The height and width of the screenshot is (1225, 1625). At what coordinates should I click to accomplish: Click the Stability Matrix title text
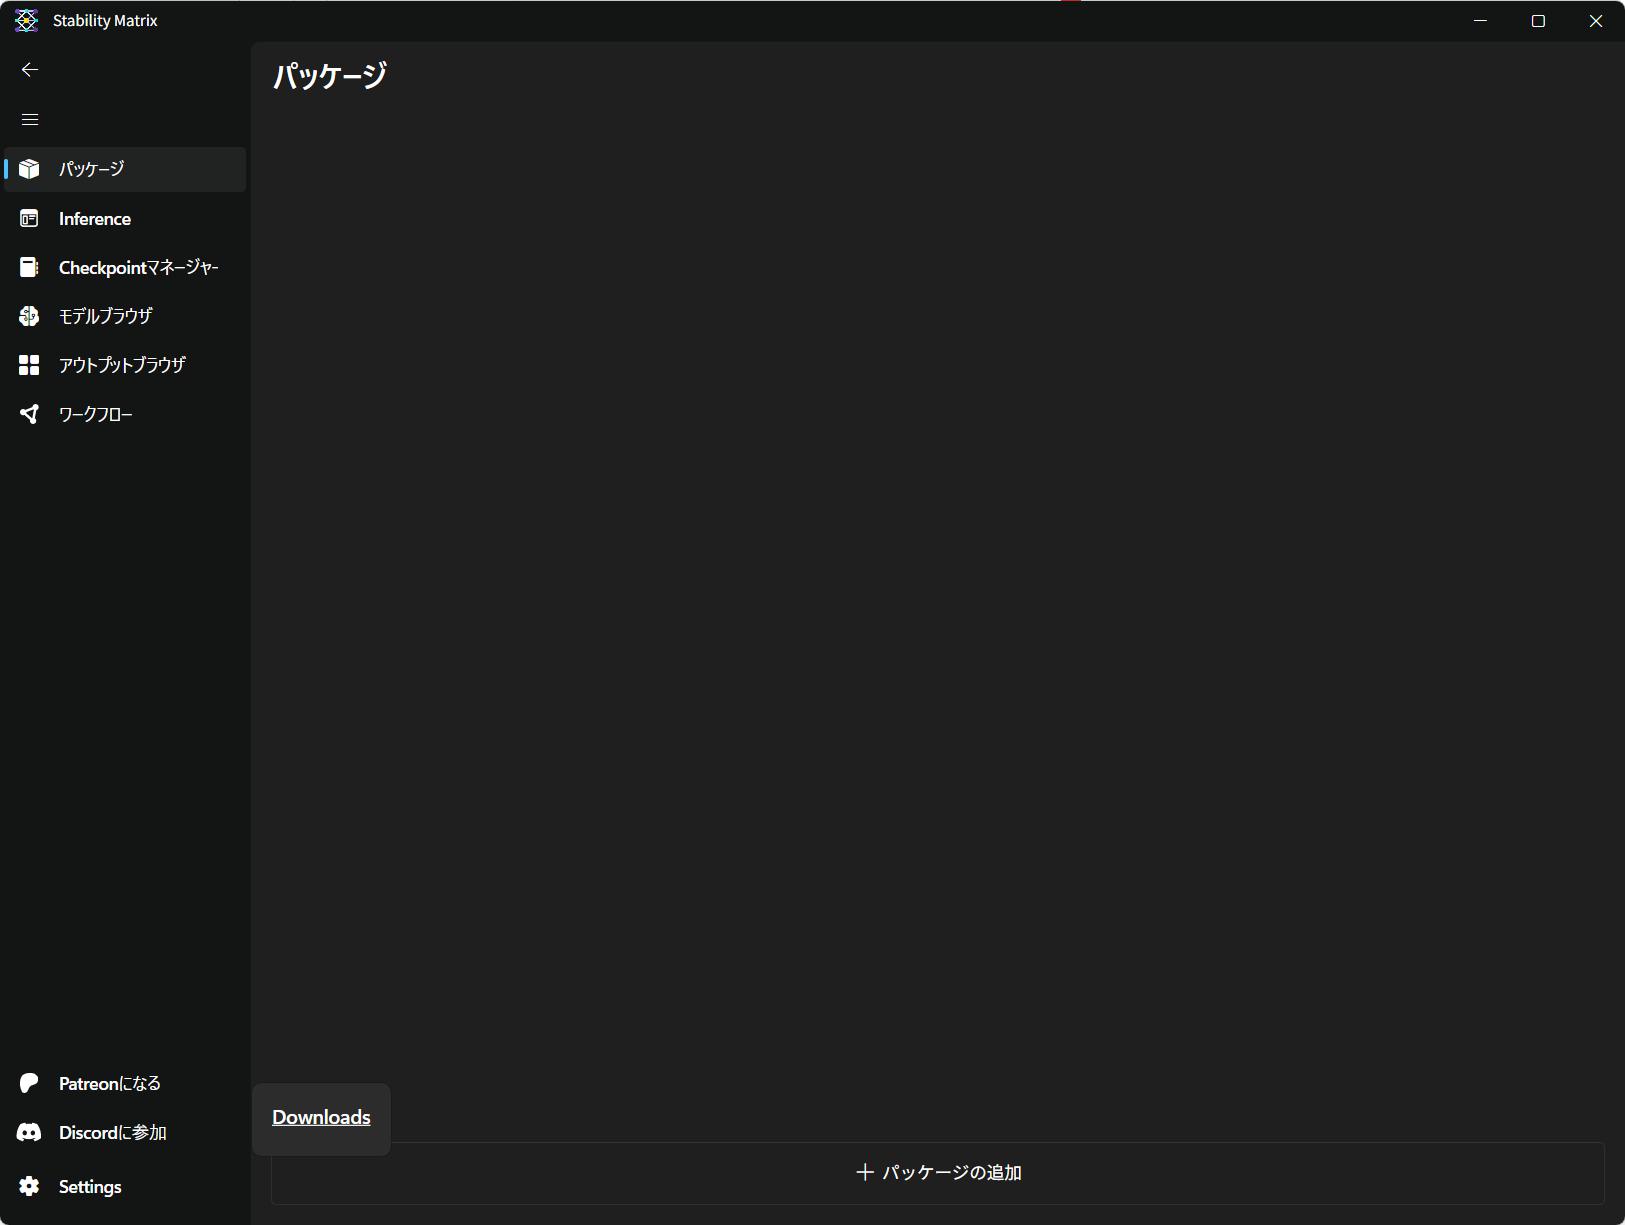tap(105, 21)
